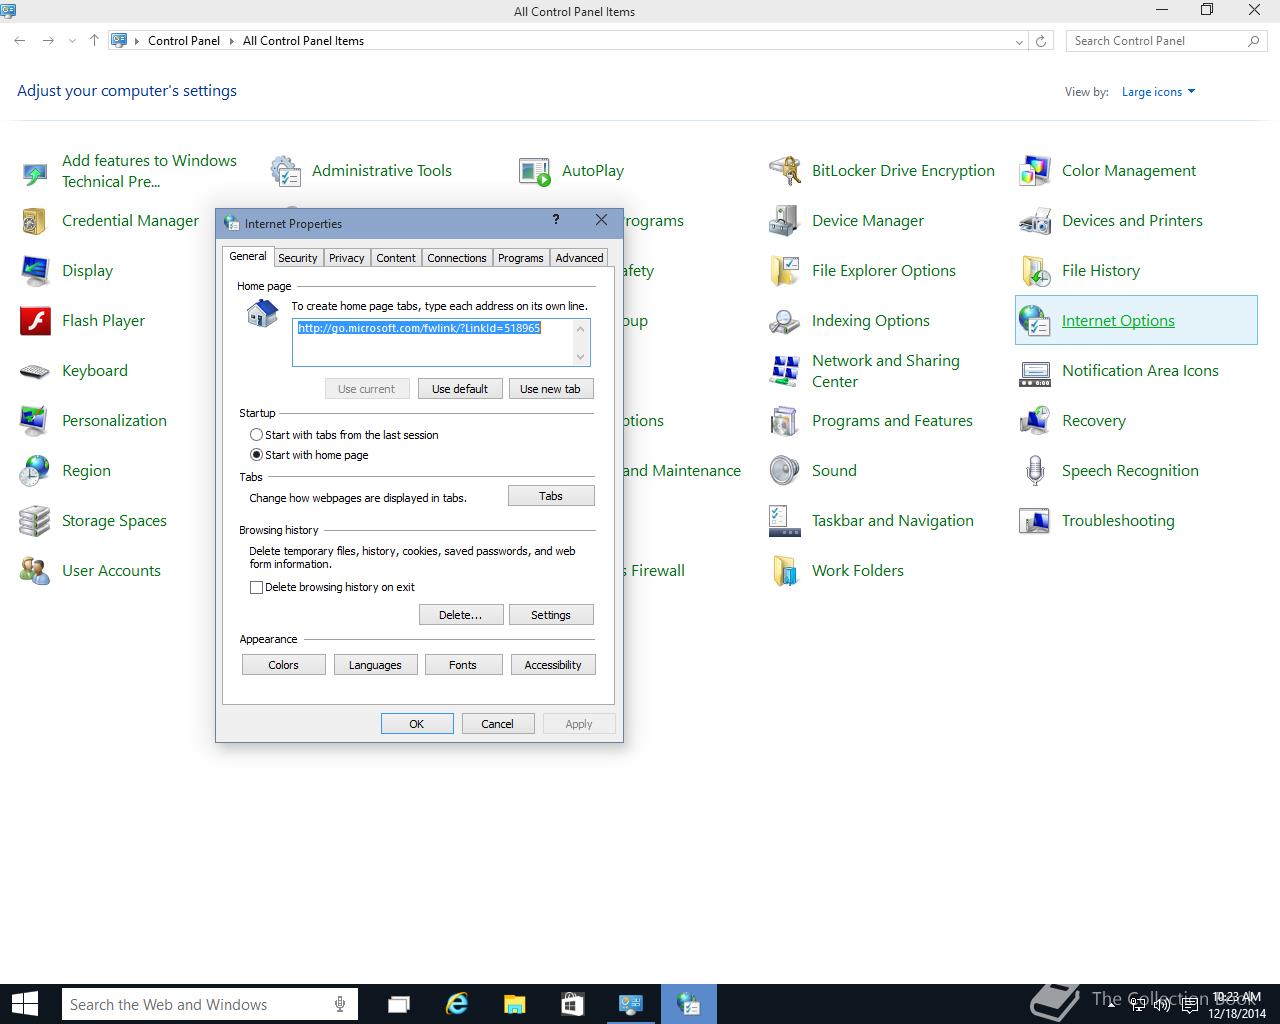
Task: Open the Keyboard icon
Action: tap(35, 371)
